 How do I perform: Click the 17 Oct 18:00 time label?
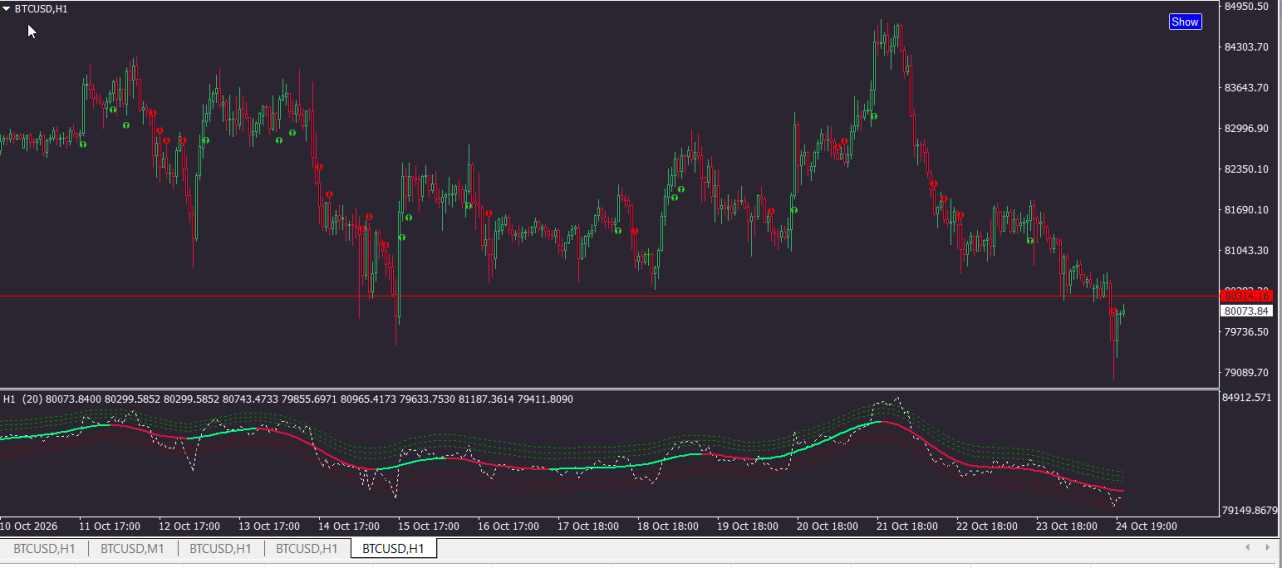588,525
